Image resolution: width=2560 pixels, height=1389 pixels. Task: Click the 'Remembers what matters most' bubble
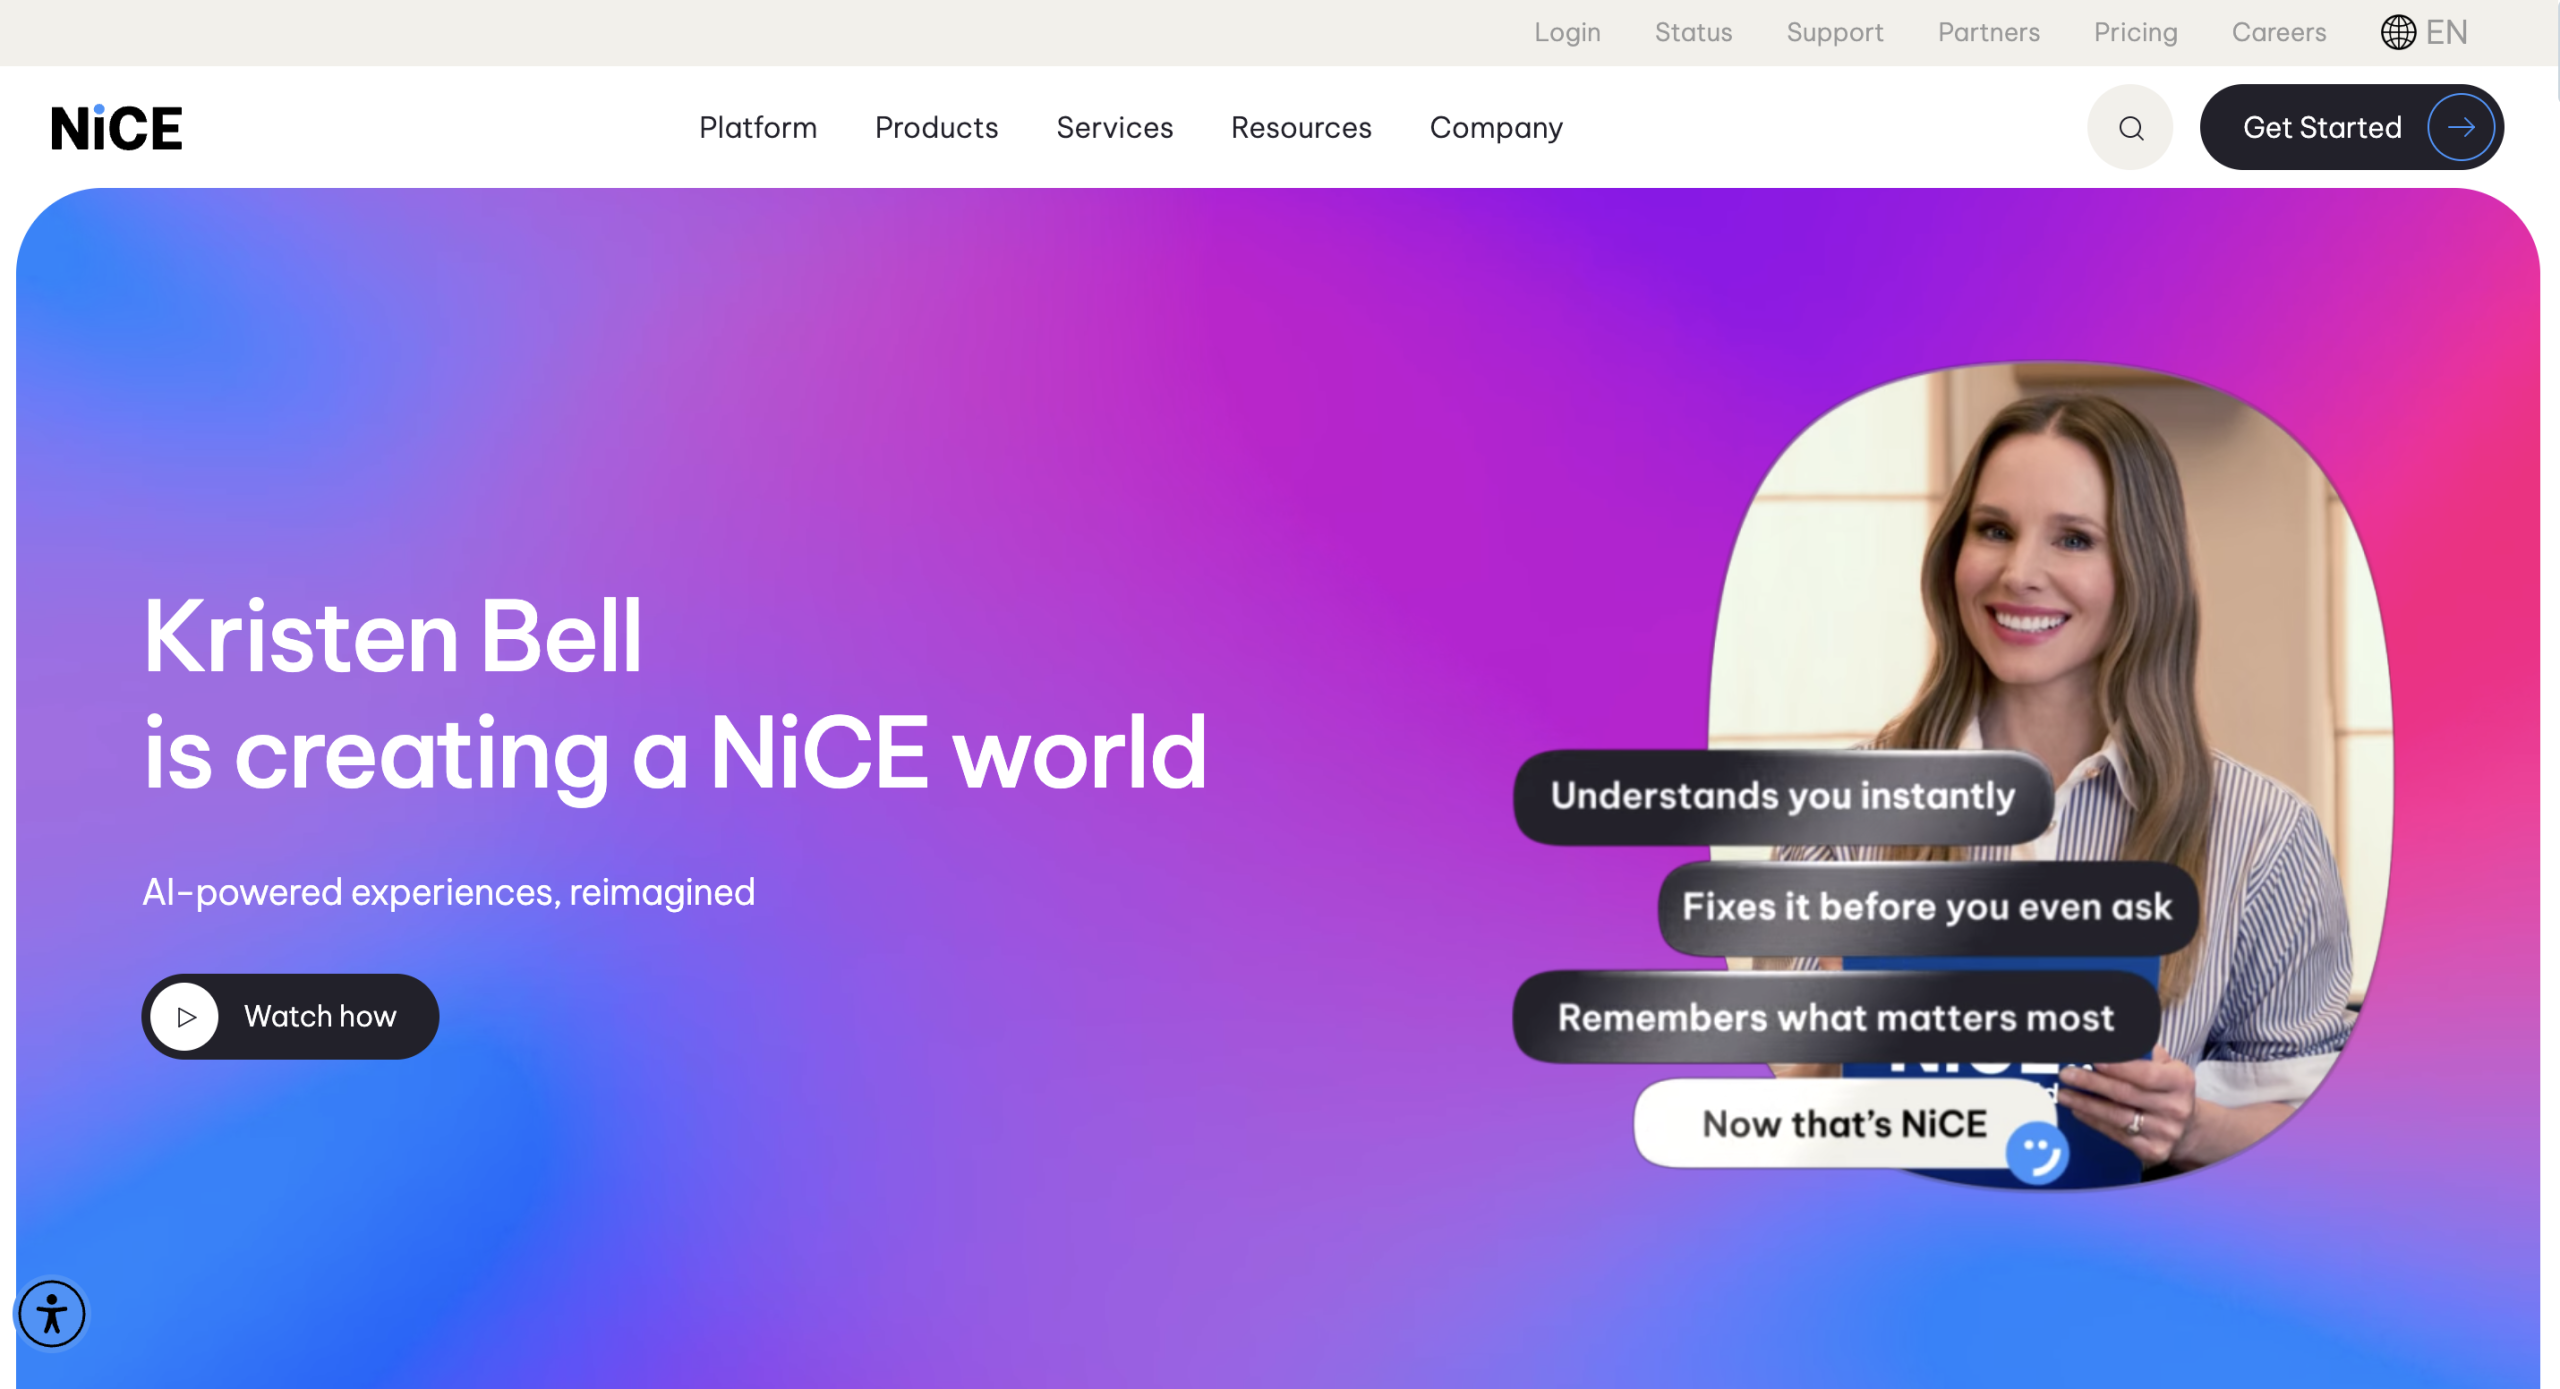[1836, 1017]
